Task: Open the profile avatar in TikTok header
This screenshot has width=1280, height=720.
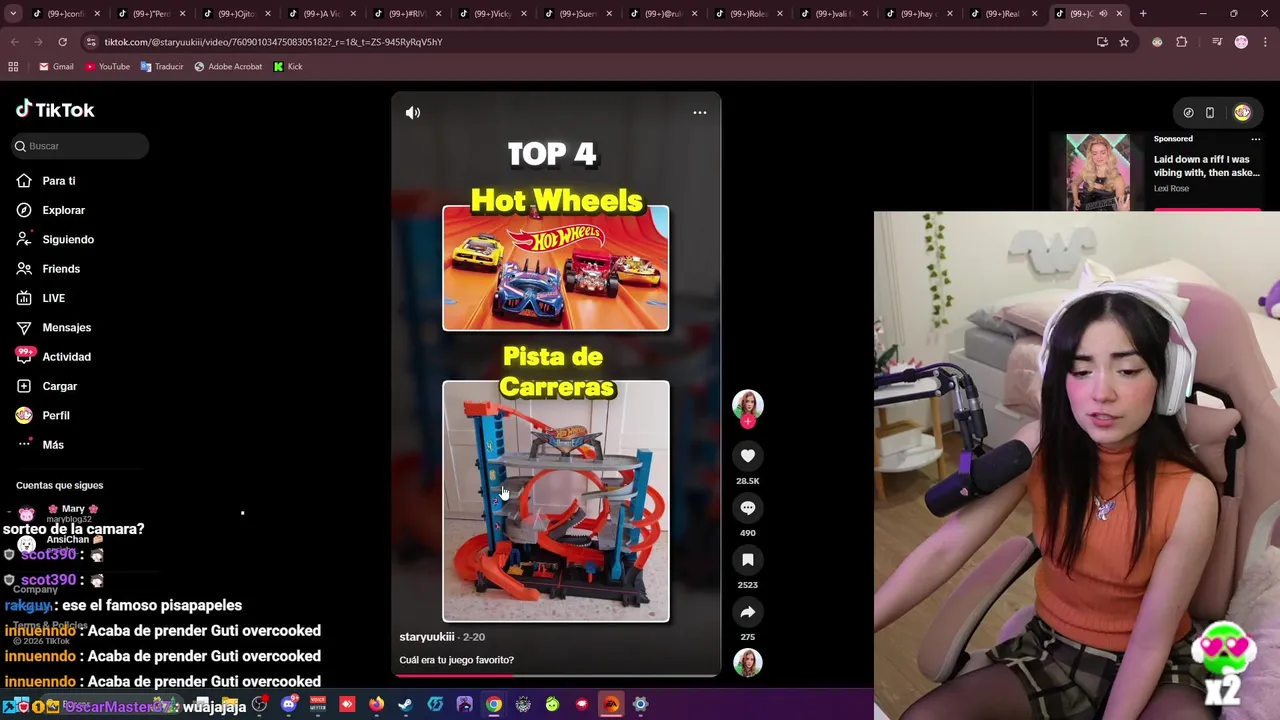Action: pyautogui.click(x=1242, y=113)
